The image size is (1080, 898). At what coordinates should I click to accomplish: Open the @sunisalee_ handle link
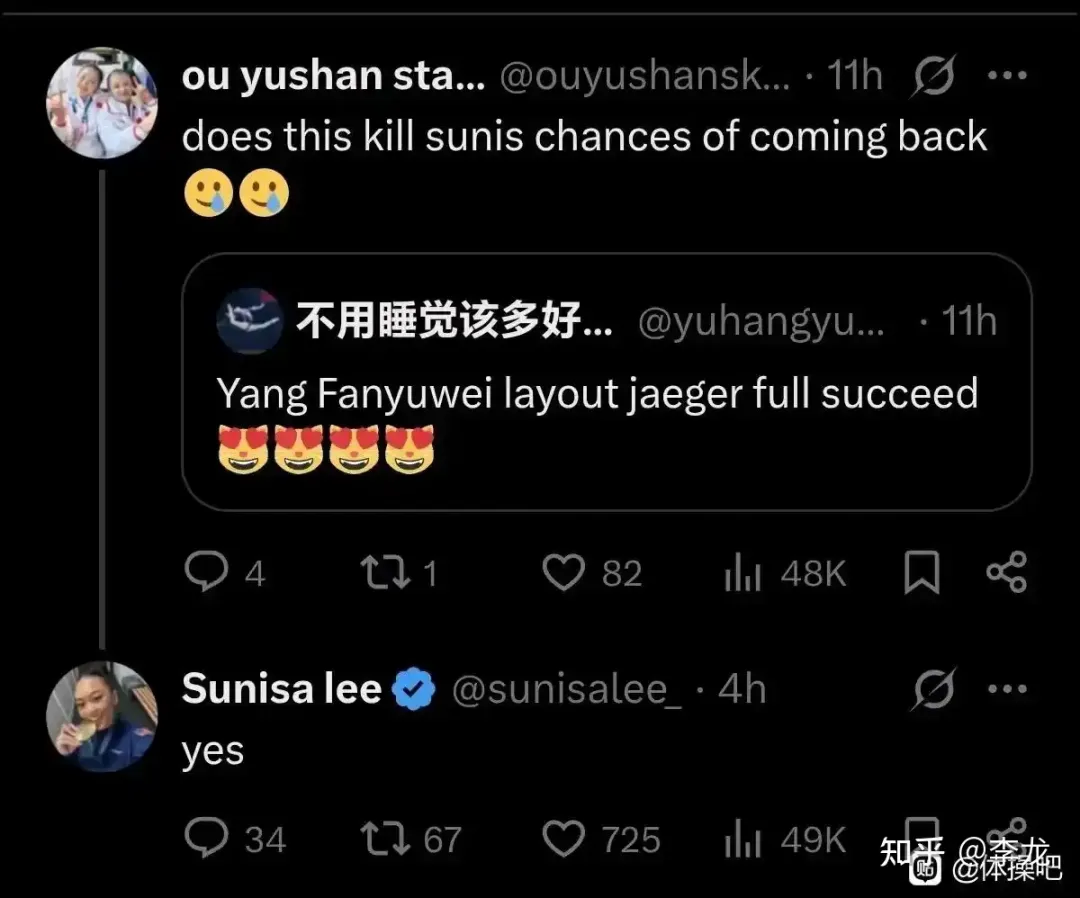coord(567,689)
